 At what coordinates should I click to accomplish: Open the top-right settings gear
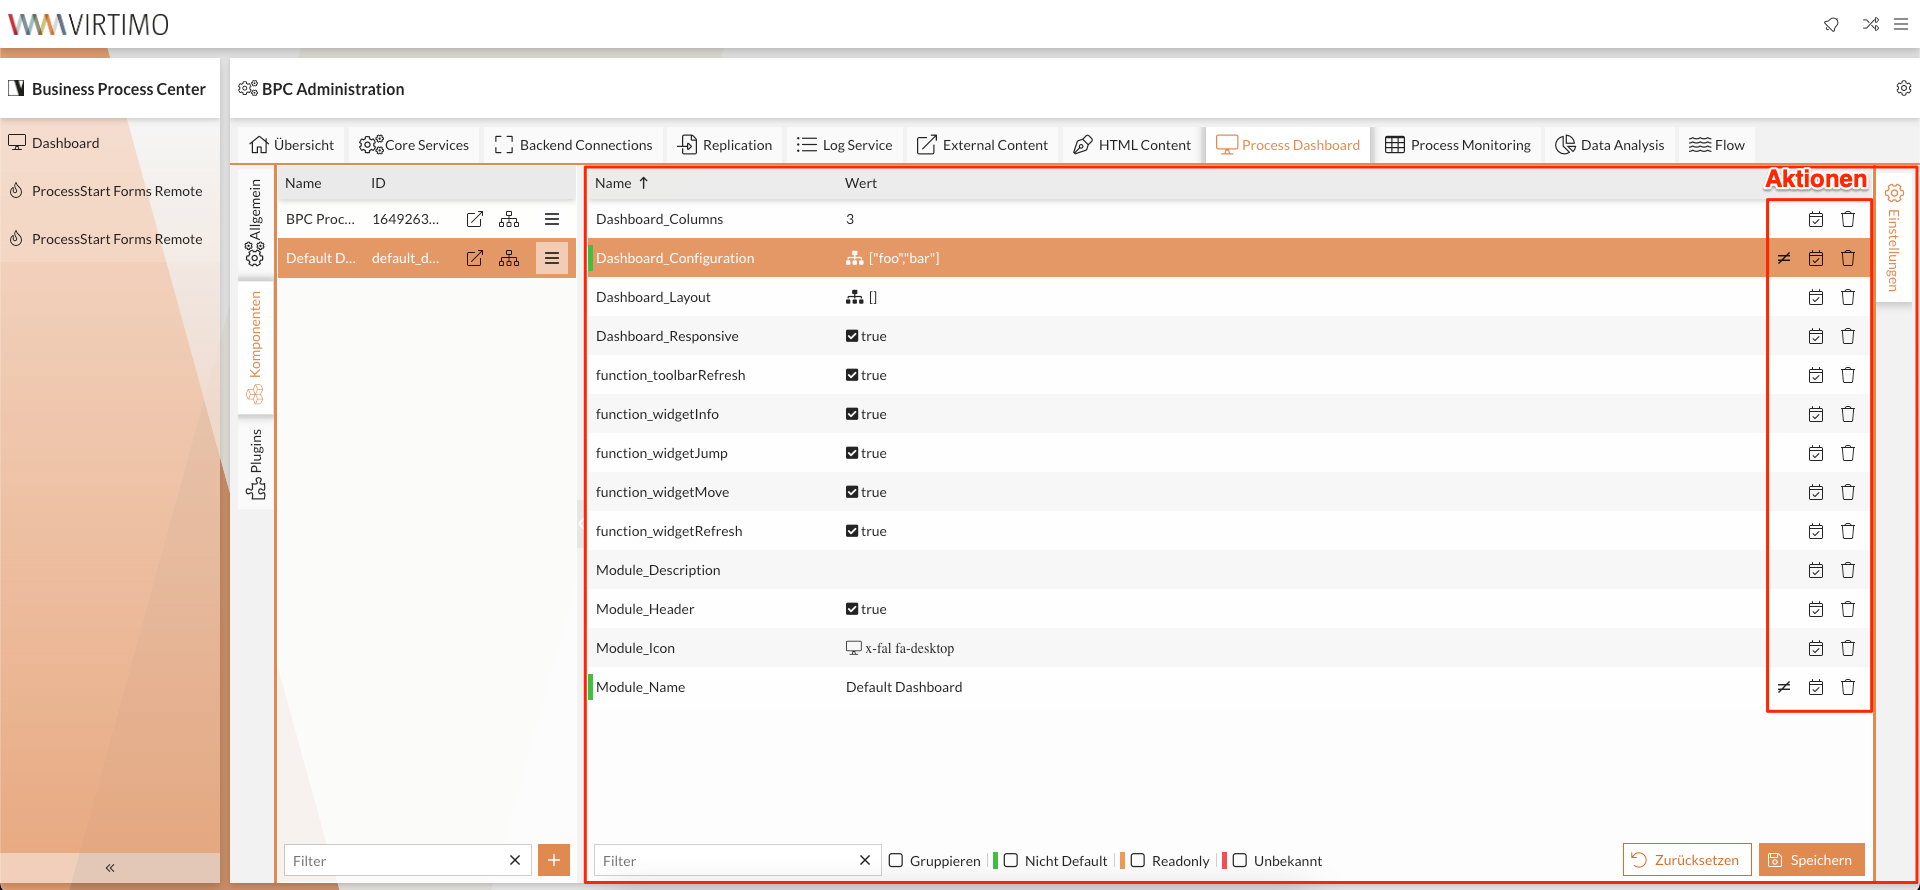coord(1903,88)
